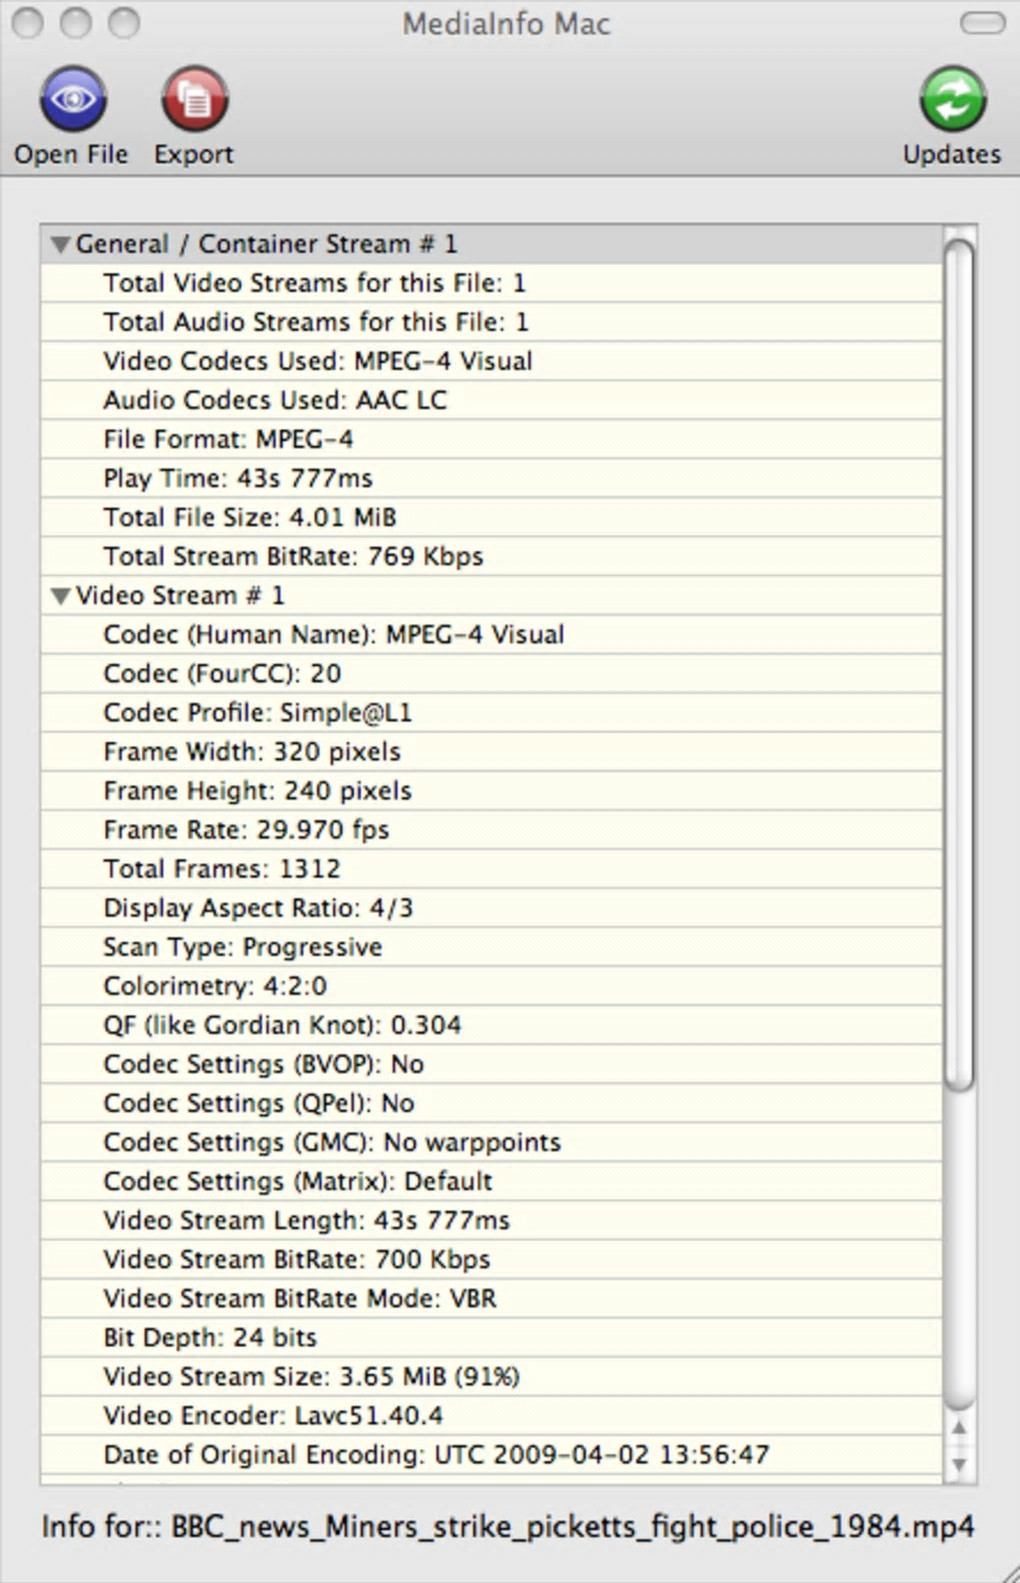
Task: Select 'Video Codecs Used: MPEG-4 Visual' row
Action: point(491,361)
